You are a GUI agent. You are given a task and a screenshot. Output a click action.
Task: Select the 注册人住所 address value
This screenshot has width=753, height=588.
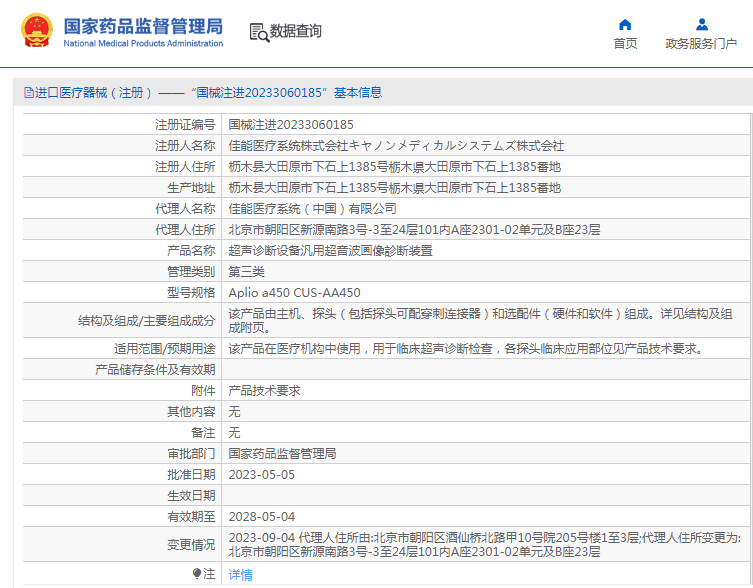[x=395, y=167]
